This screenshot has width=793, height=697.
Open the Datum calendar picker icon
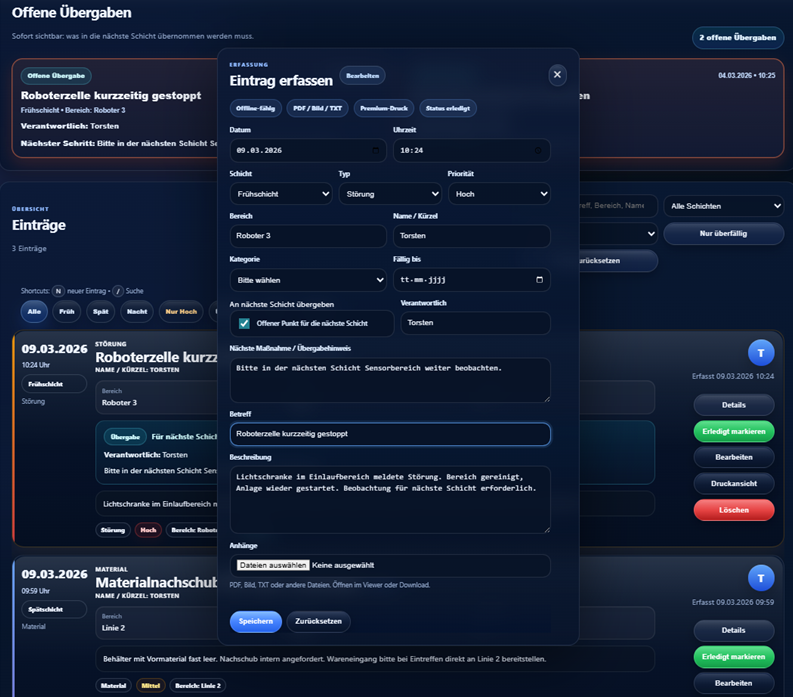point(375,151)
